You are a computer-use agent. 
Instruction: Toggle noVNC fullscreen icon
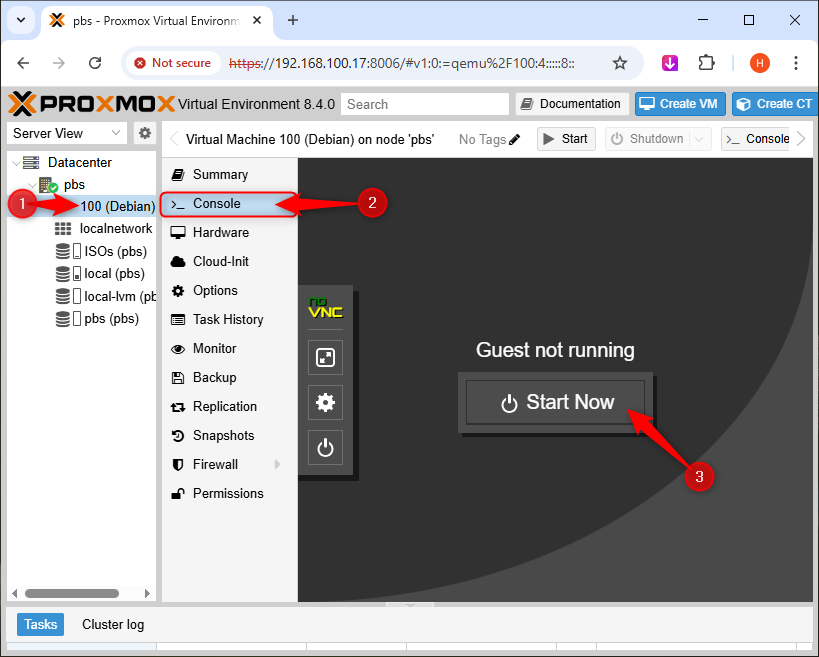(325, 358)
